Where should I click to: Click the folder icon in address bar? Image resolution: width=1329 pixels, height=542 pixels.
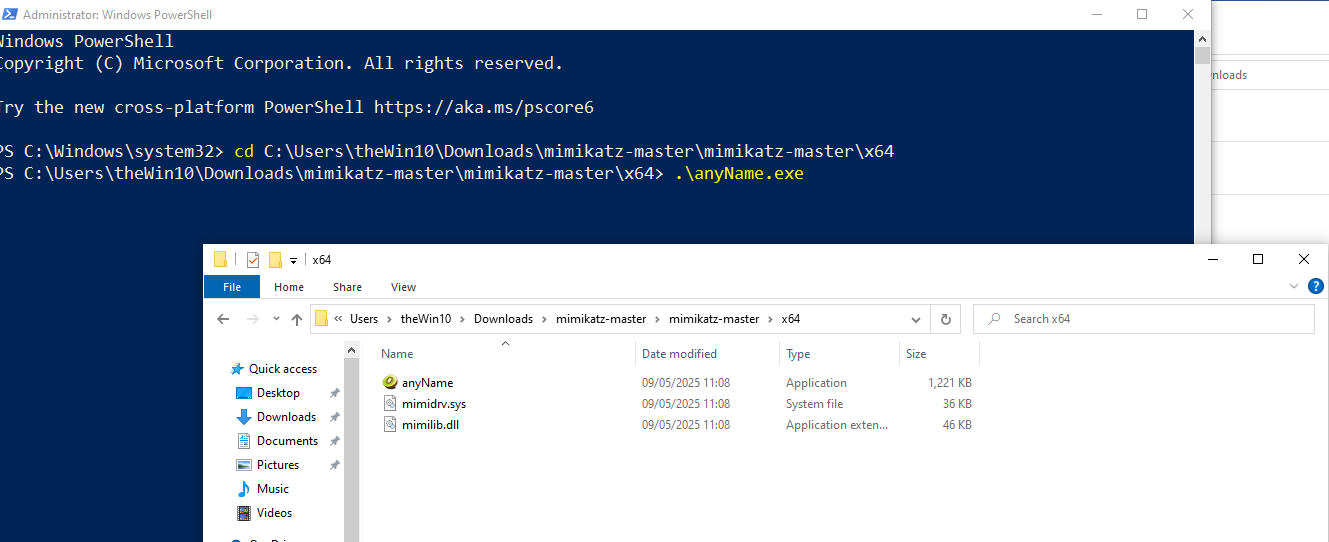(x=322, y=319)
